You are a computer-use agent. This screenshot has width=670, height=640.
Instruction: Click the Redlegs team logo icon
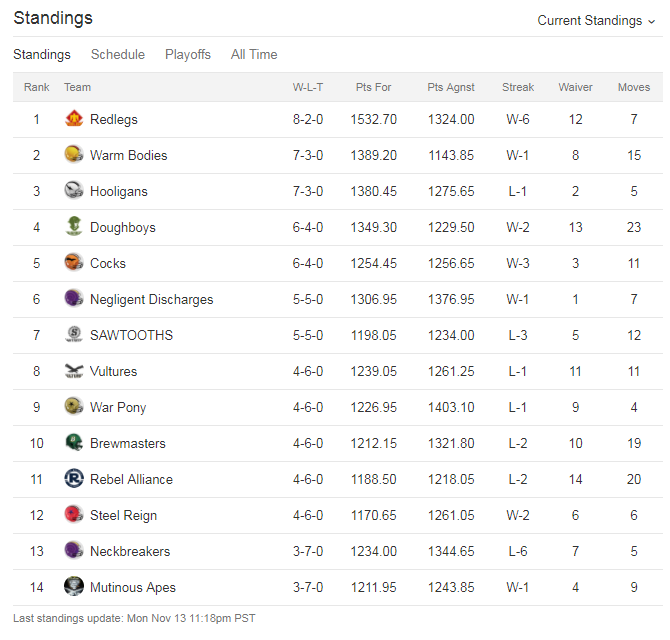click(74, 119)
